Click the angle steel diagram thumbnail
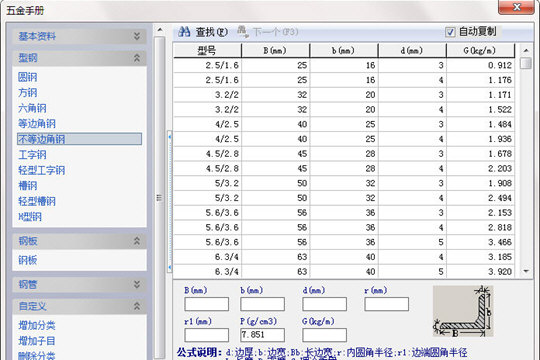 463,311
